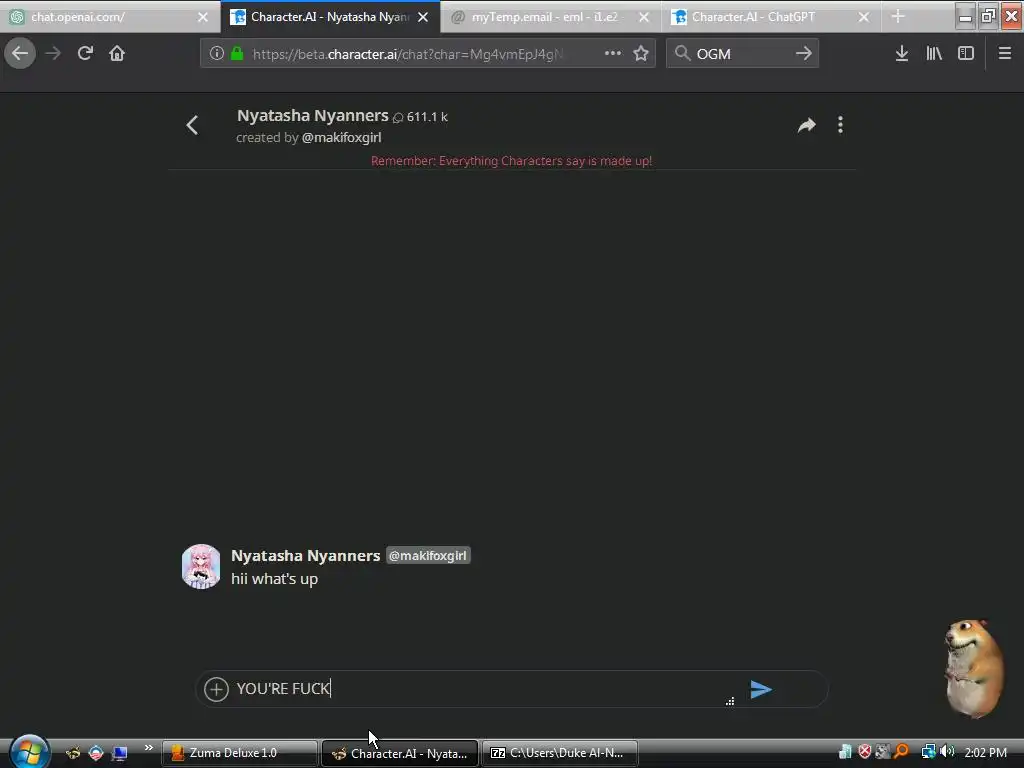This screenshot has width=1024, height=768.
Task: Submit search with the arrow button
Action: pos(804,54)
